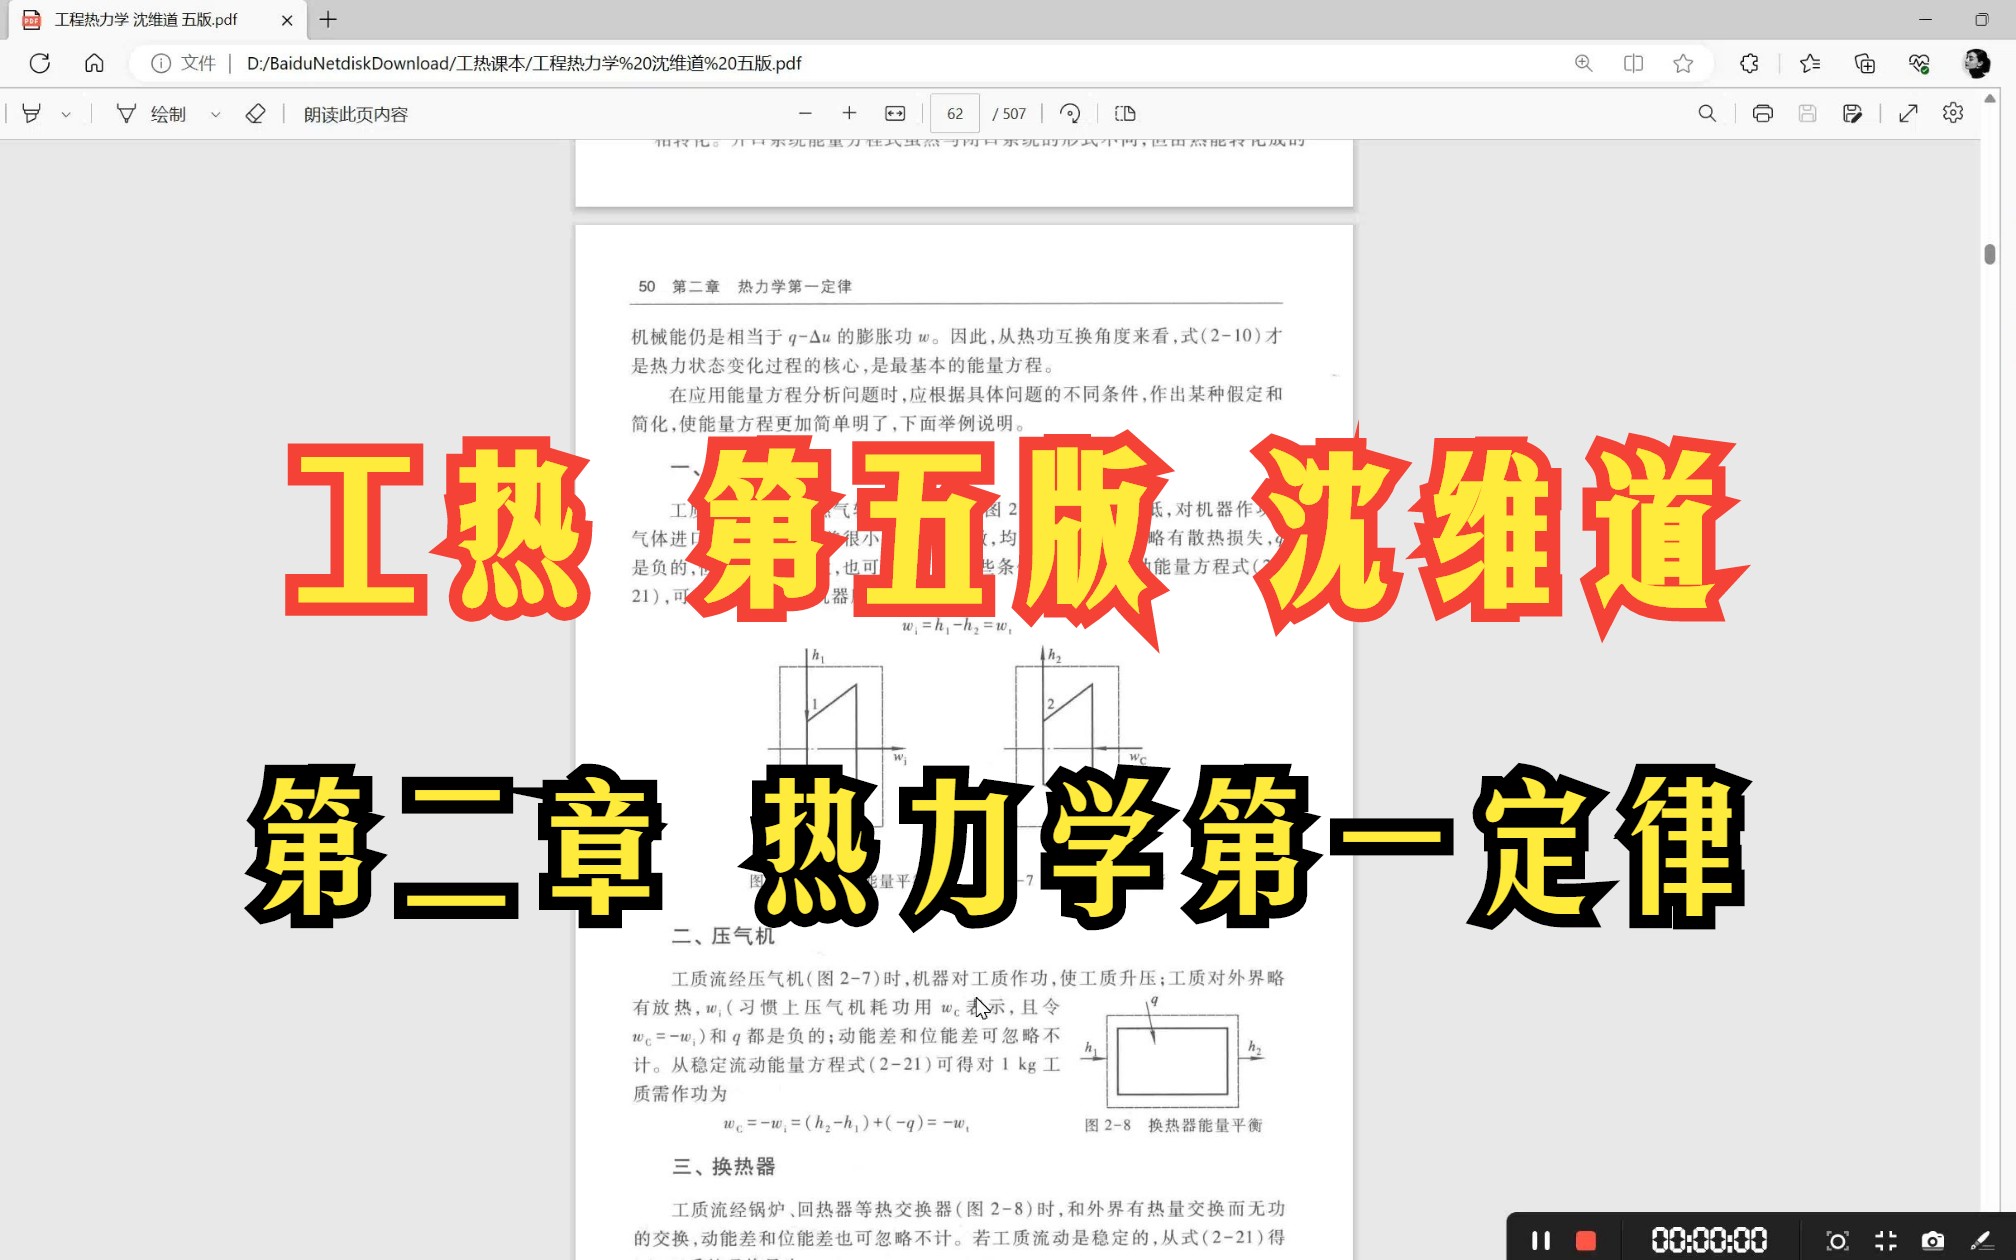Click caption 图 2-8 换热器能量平衡
Viewport: 2016px width, 1260px height.
point(1173,1125)
